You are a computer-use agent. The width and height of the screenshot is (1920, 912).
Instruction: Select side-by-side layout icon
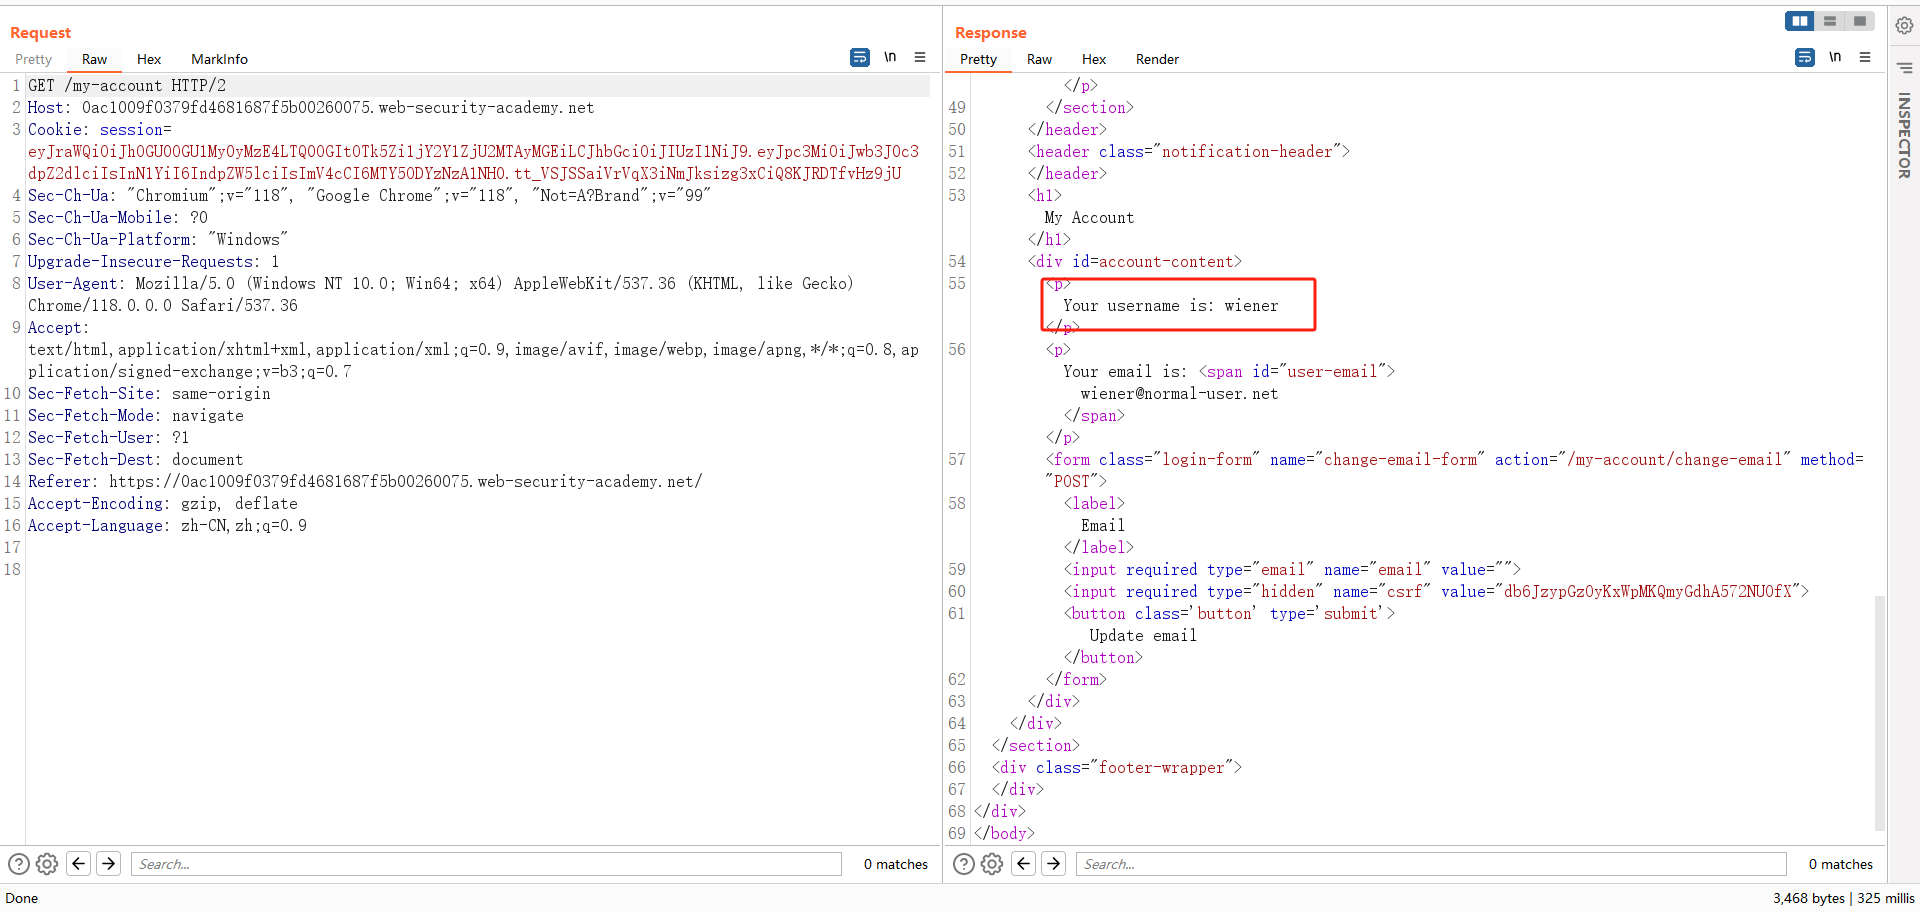1799,21
